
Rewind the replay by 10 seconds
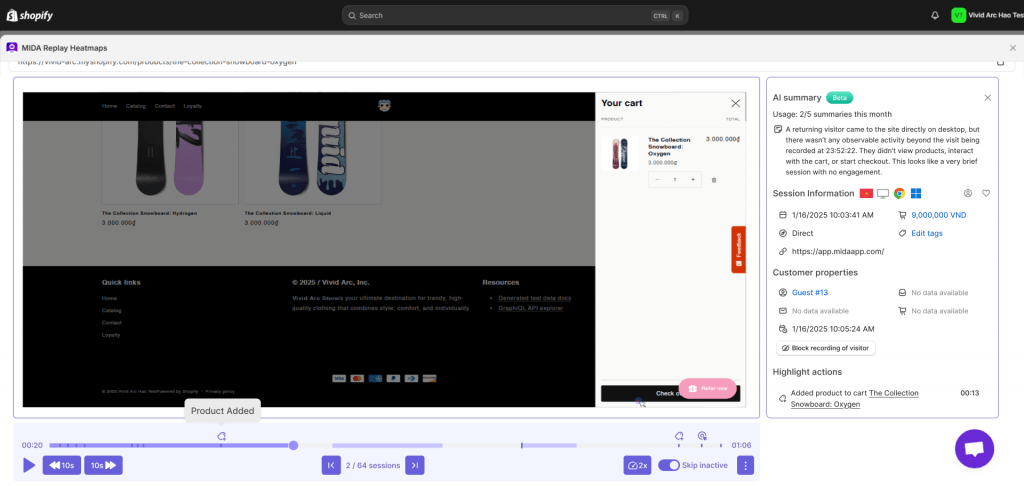tap(62, 465)
